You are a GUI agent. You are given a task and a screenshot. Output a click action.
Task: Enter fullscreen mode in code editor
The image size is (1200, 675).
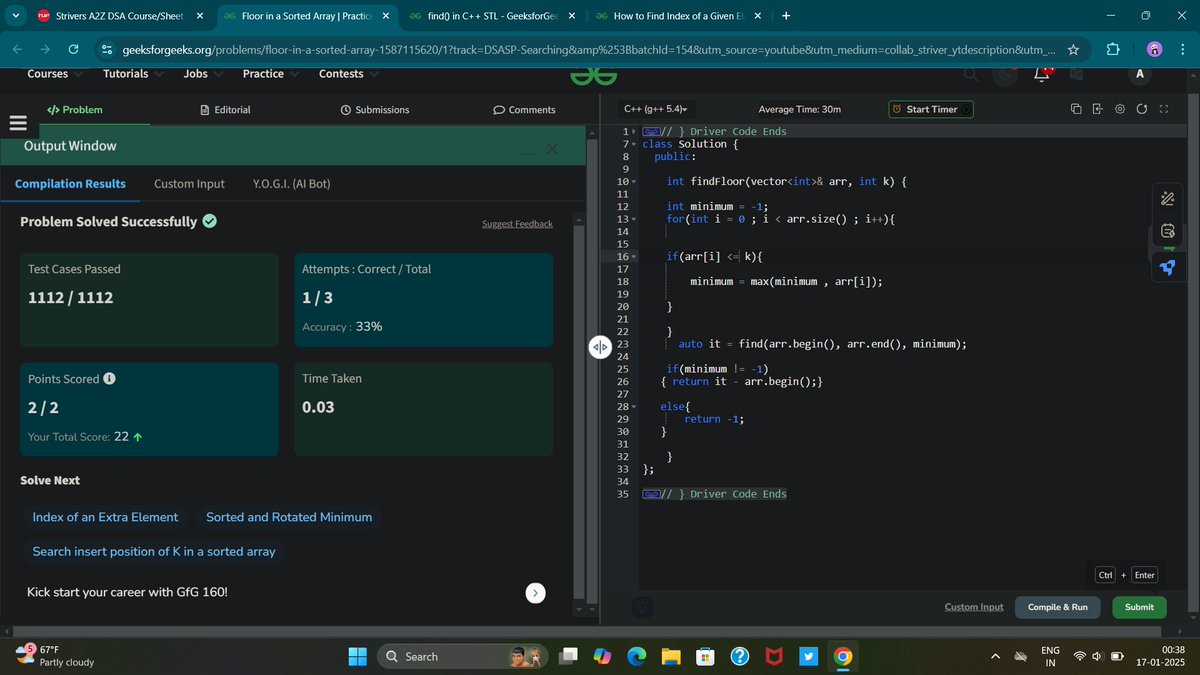pyautogui.click(x=1163, y=109)
